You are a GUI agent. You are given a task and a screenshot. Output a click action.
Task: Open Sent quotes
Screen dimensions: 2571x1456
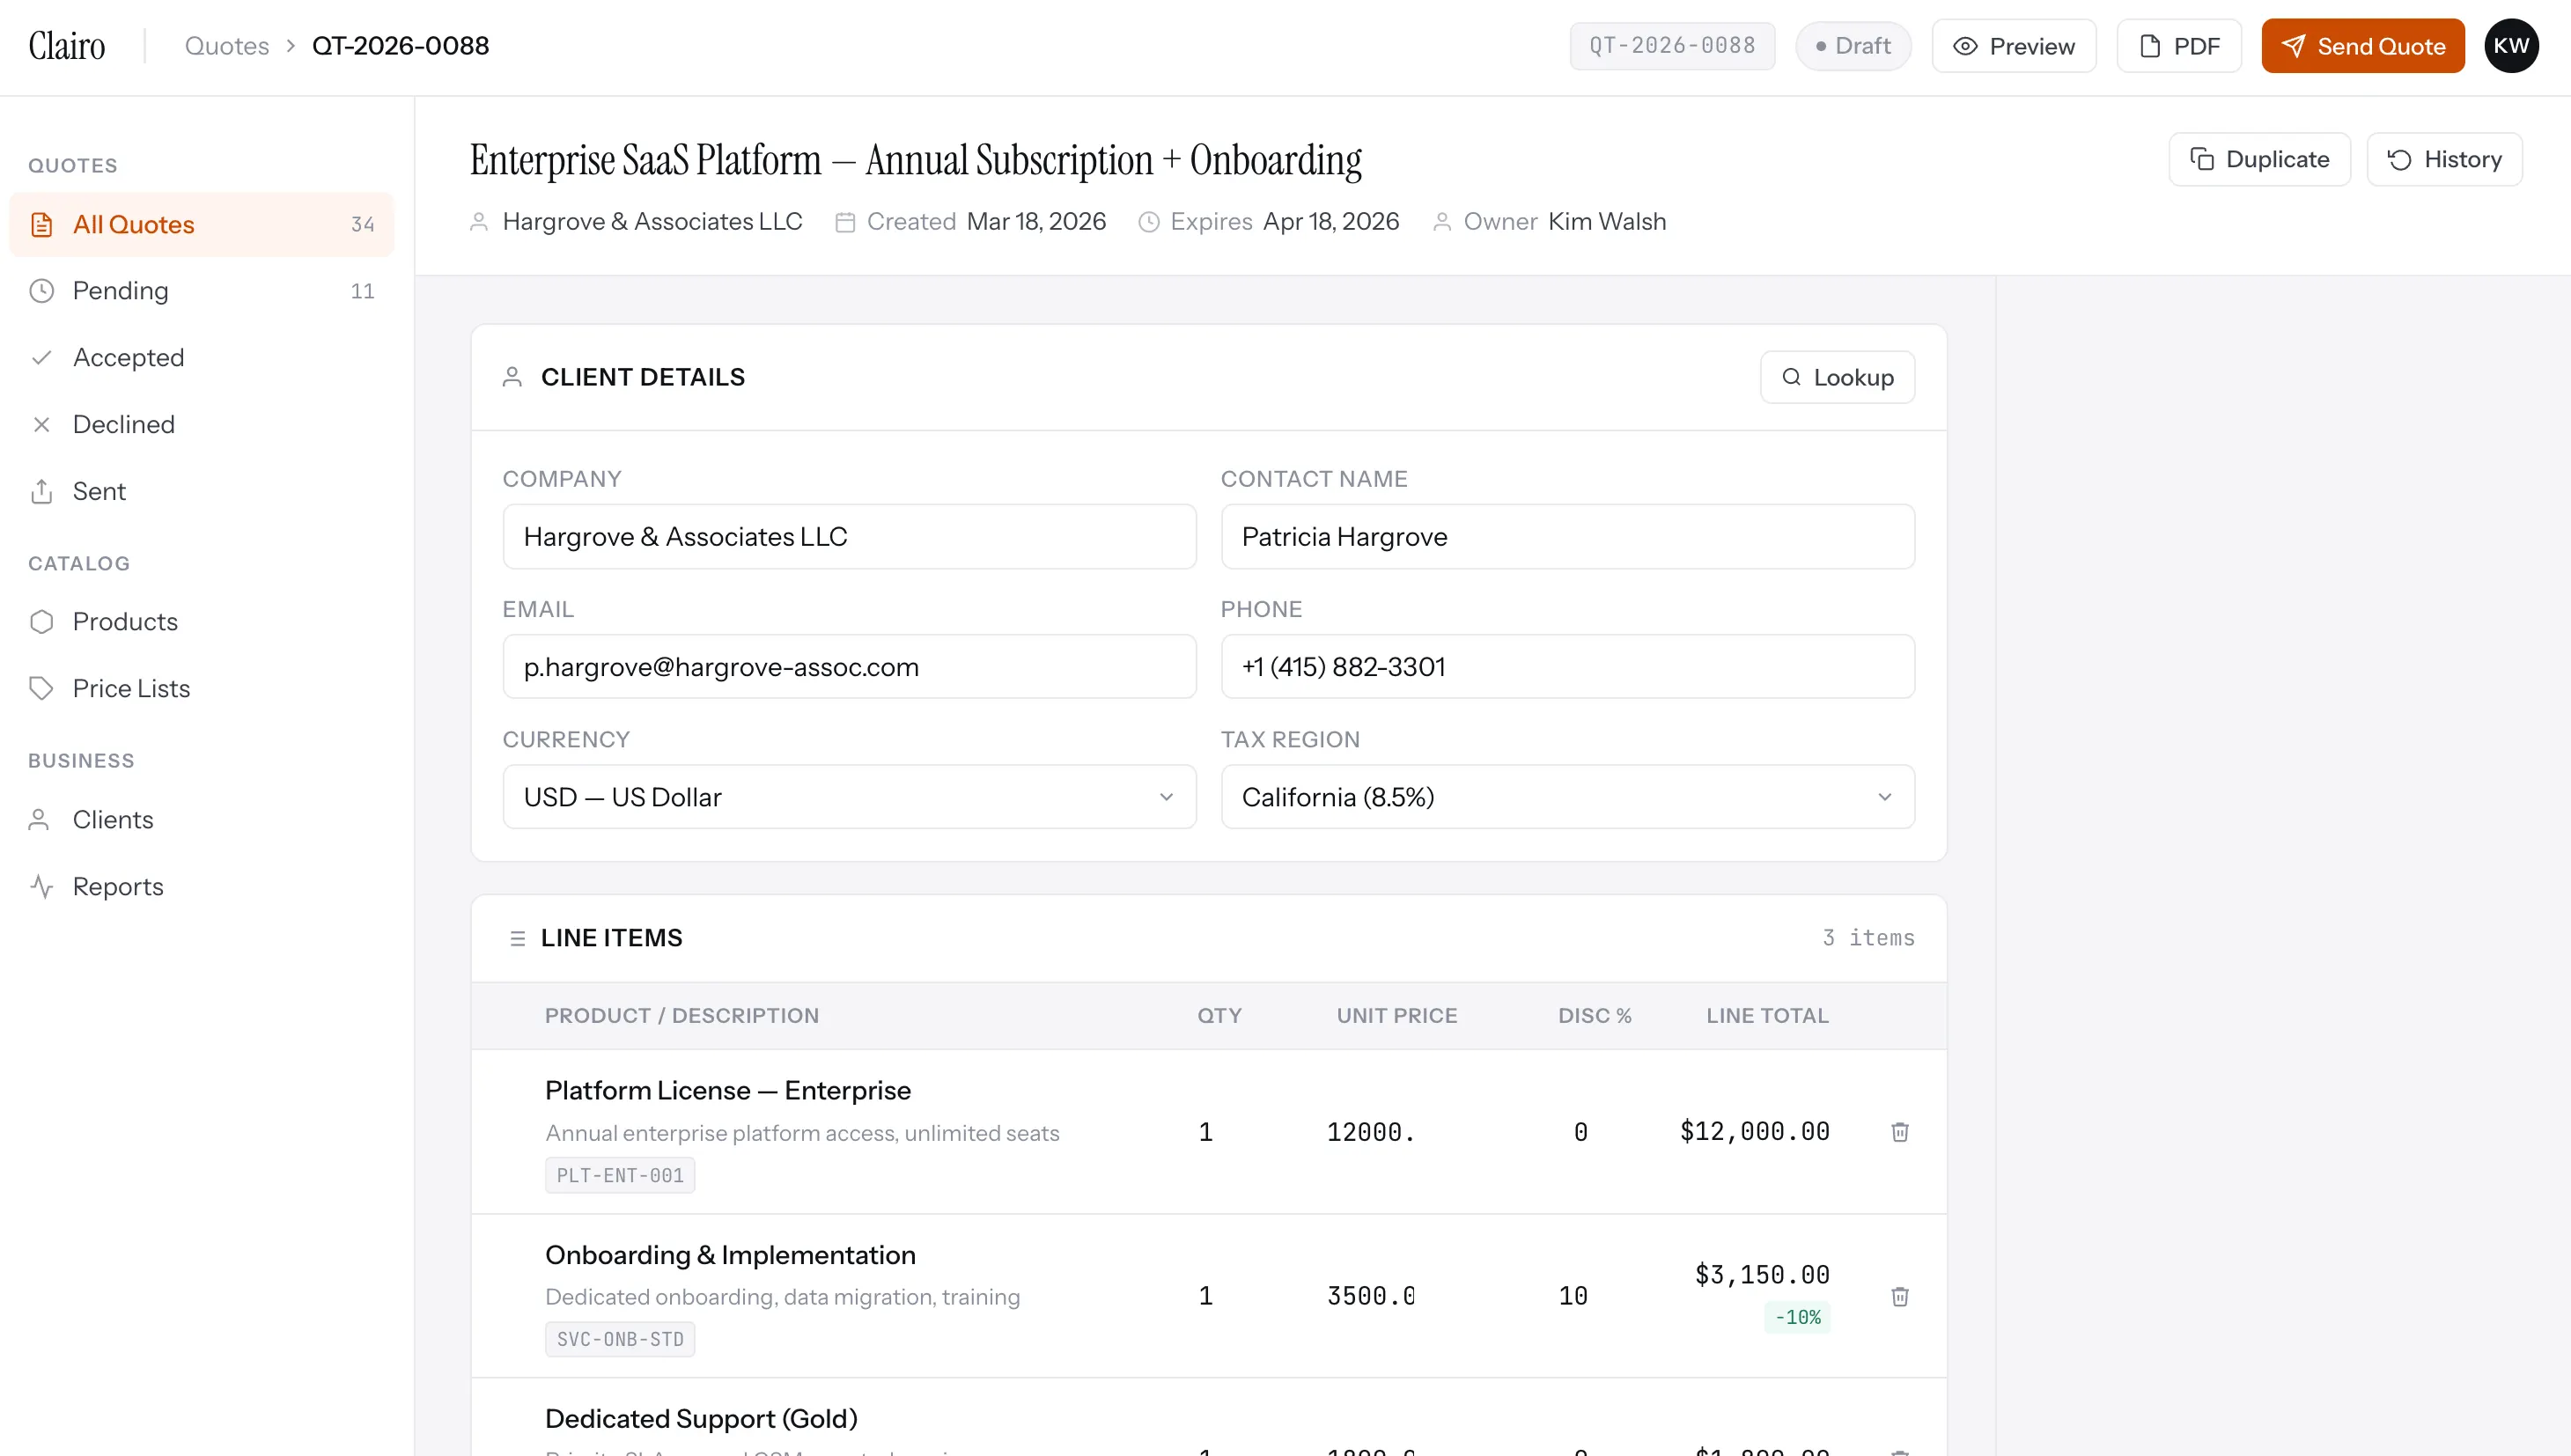(201, 492)
